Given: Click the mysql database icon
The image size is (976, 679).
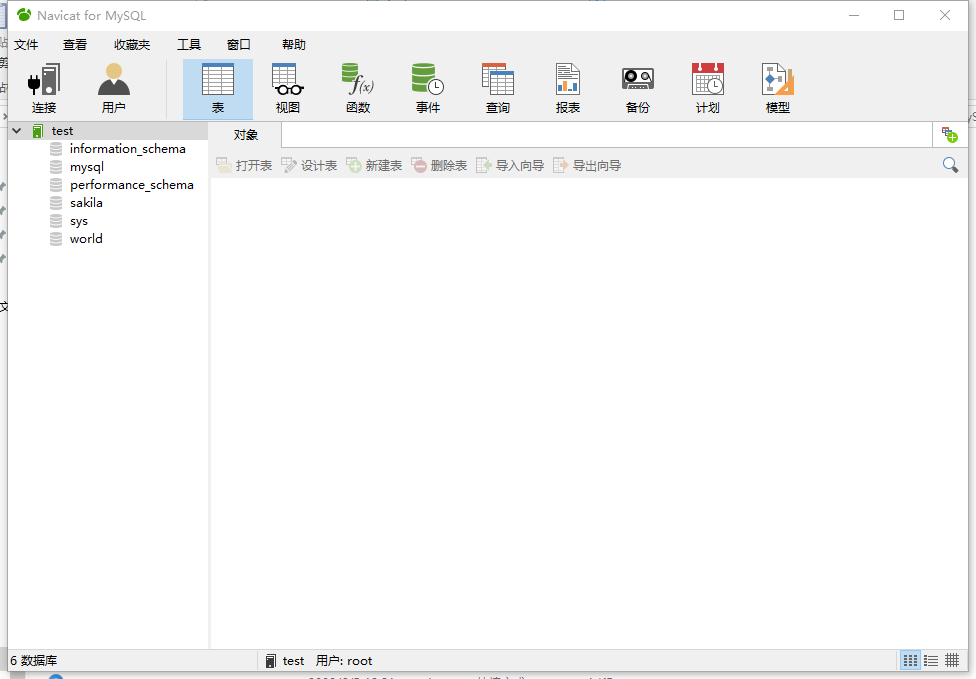Looking at the screenshot, I should point(56,167).
